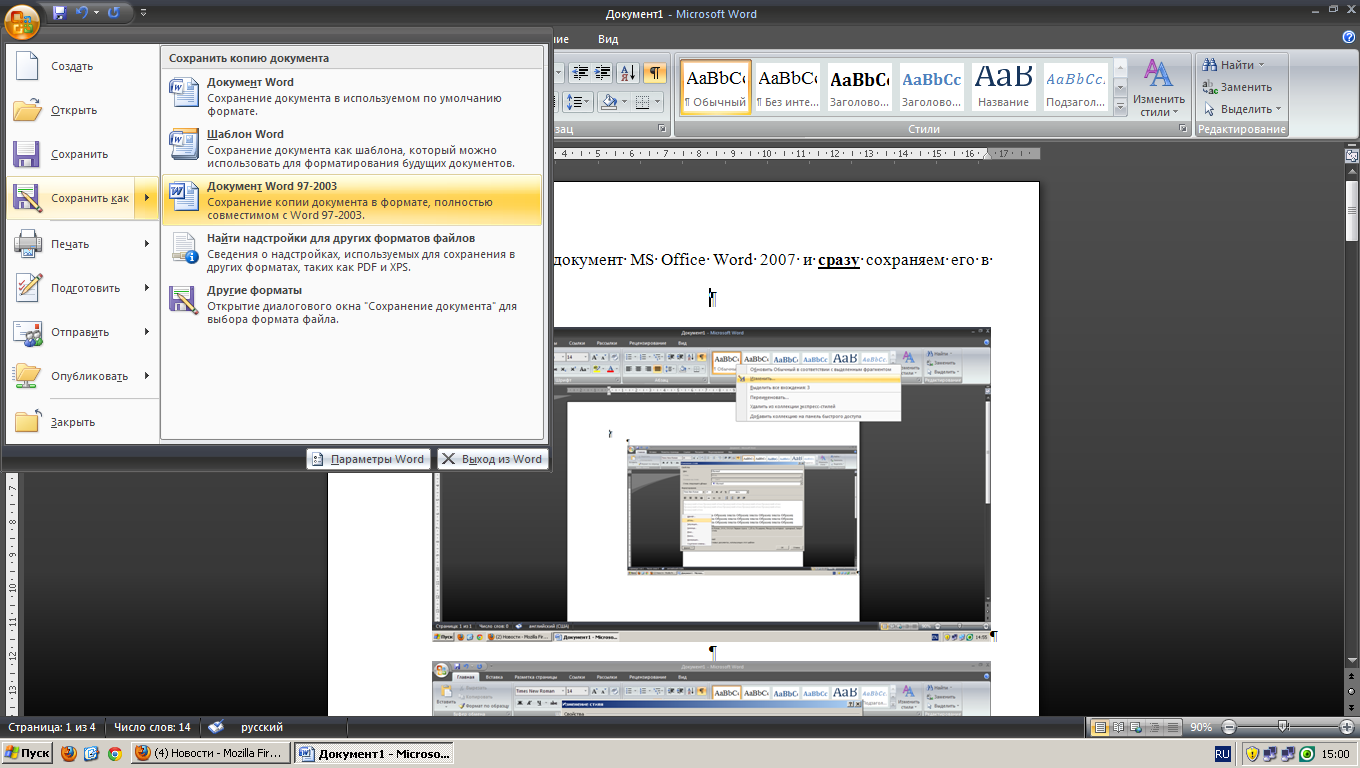1360x768 pixels.
Task: Click the Decrease Indent icon
Action: [579, 73]
